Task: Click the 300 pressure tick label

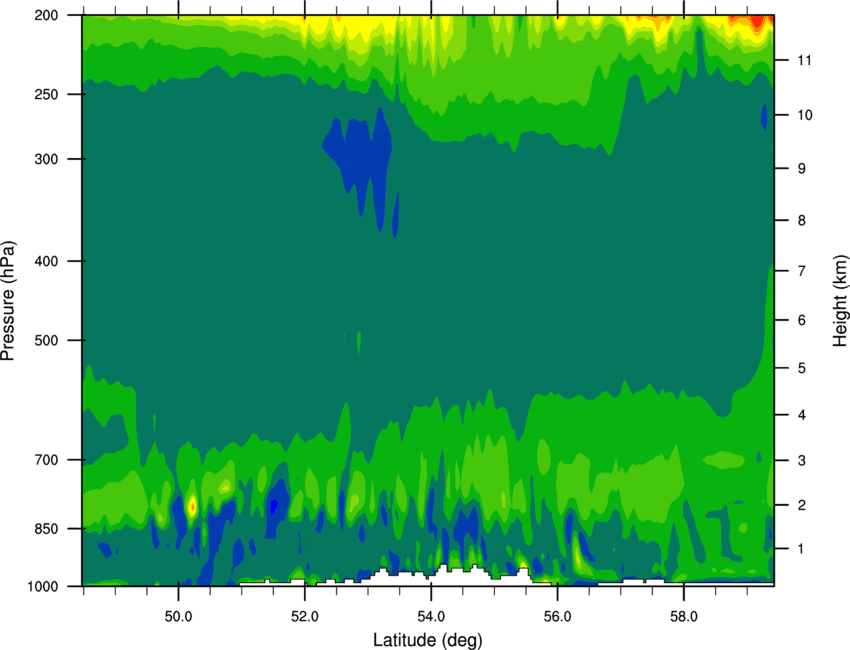Action: coord(46,159)
